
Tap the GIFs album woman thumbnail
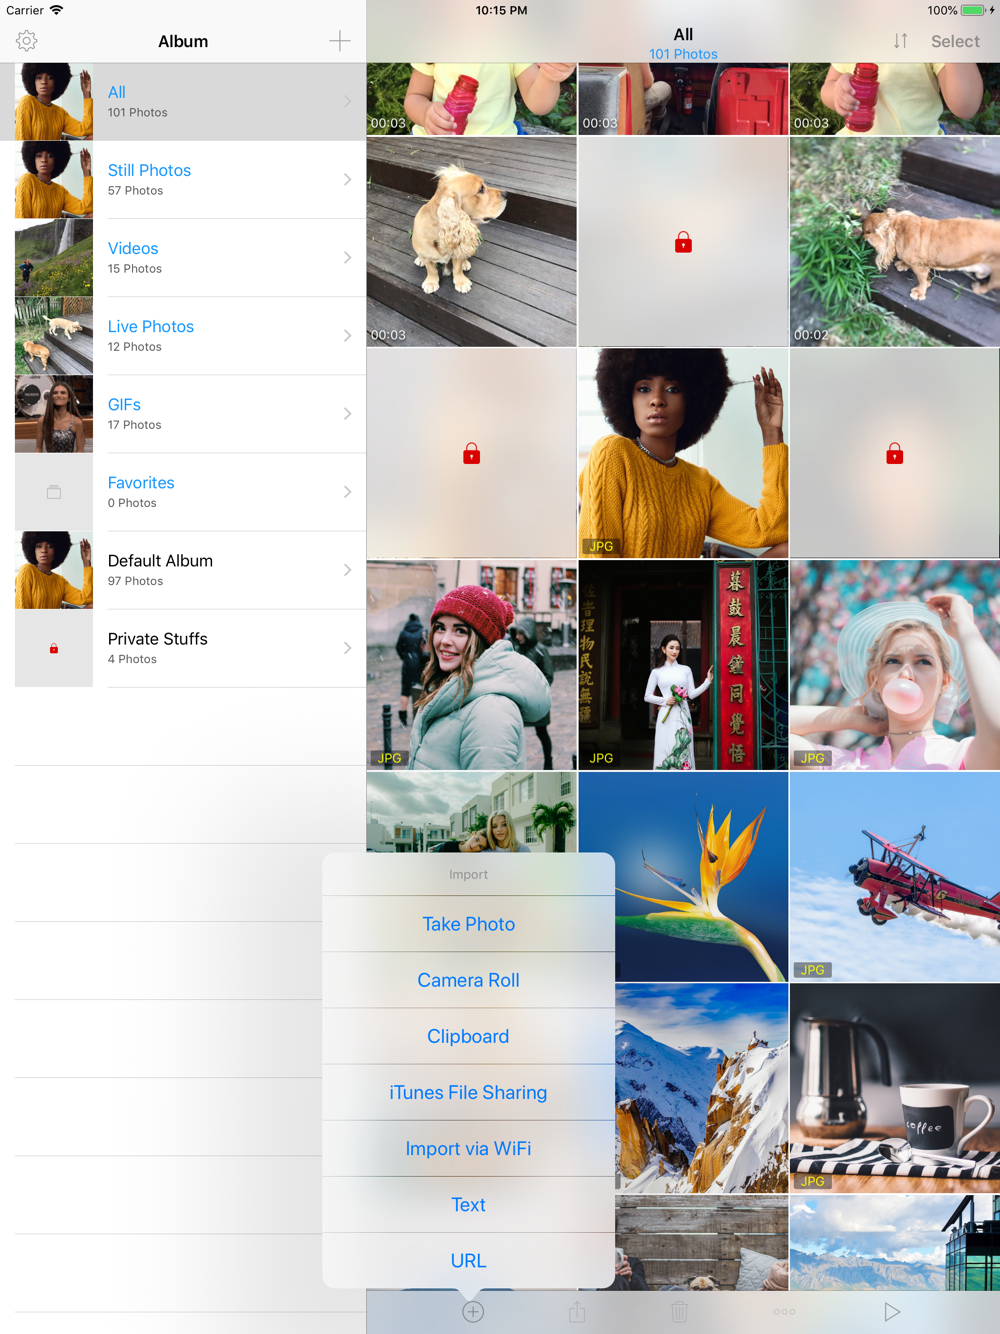pyautogui.click(x=54, y=414)
